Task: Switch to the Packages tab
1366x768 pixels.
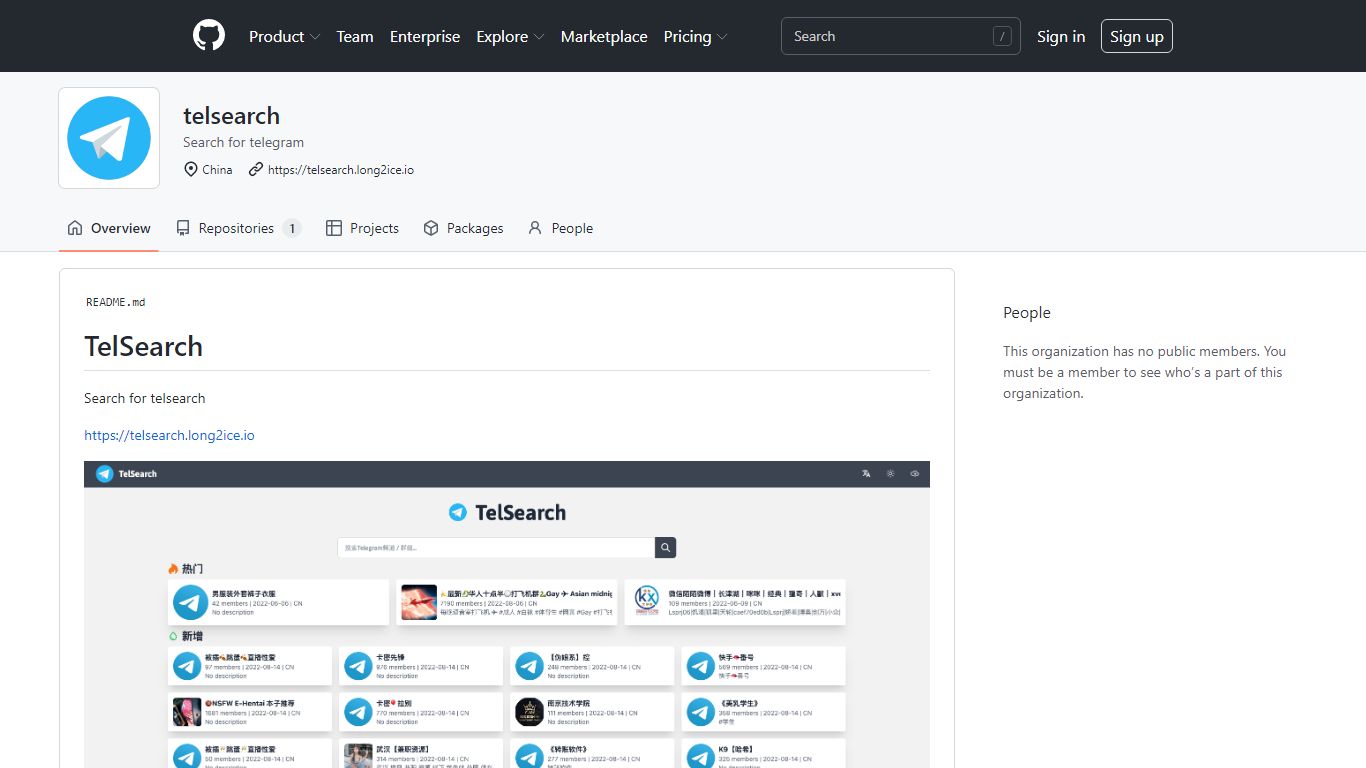Action: point(463,228)
